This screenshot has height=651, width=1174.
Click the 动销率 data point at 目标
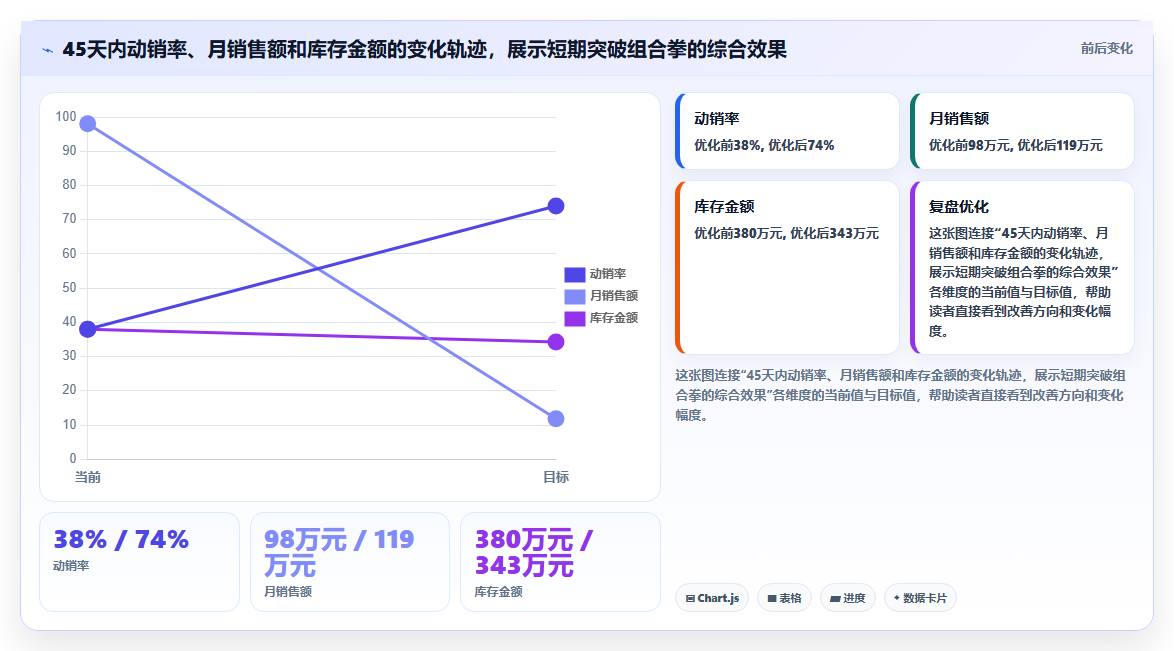556,206
